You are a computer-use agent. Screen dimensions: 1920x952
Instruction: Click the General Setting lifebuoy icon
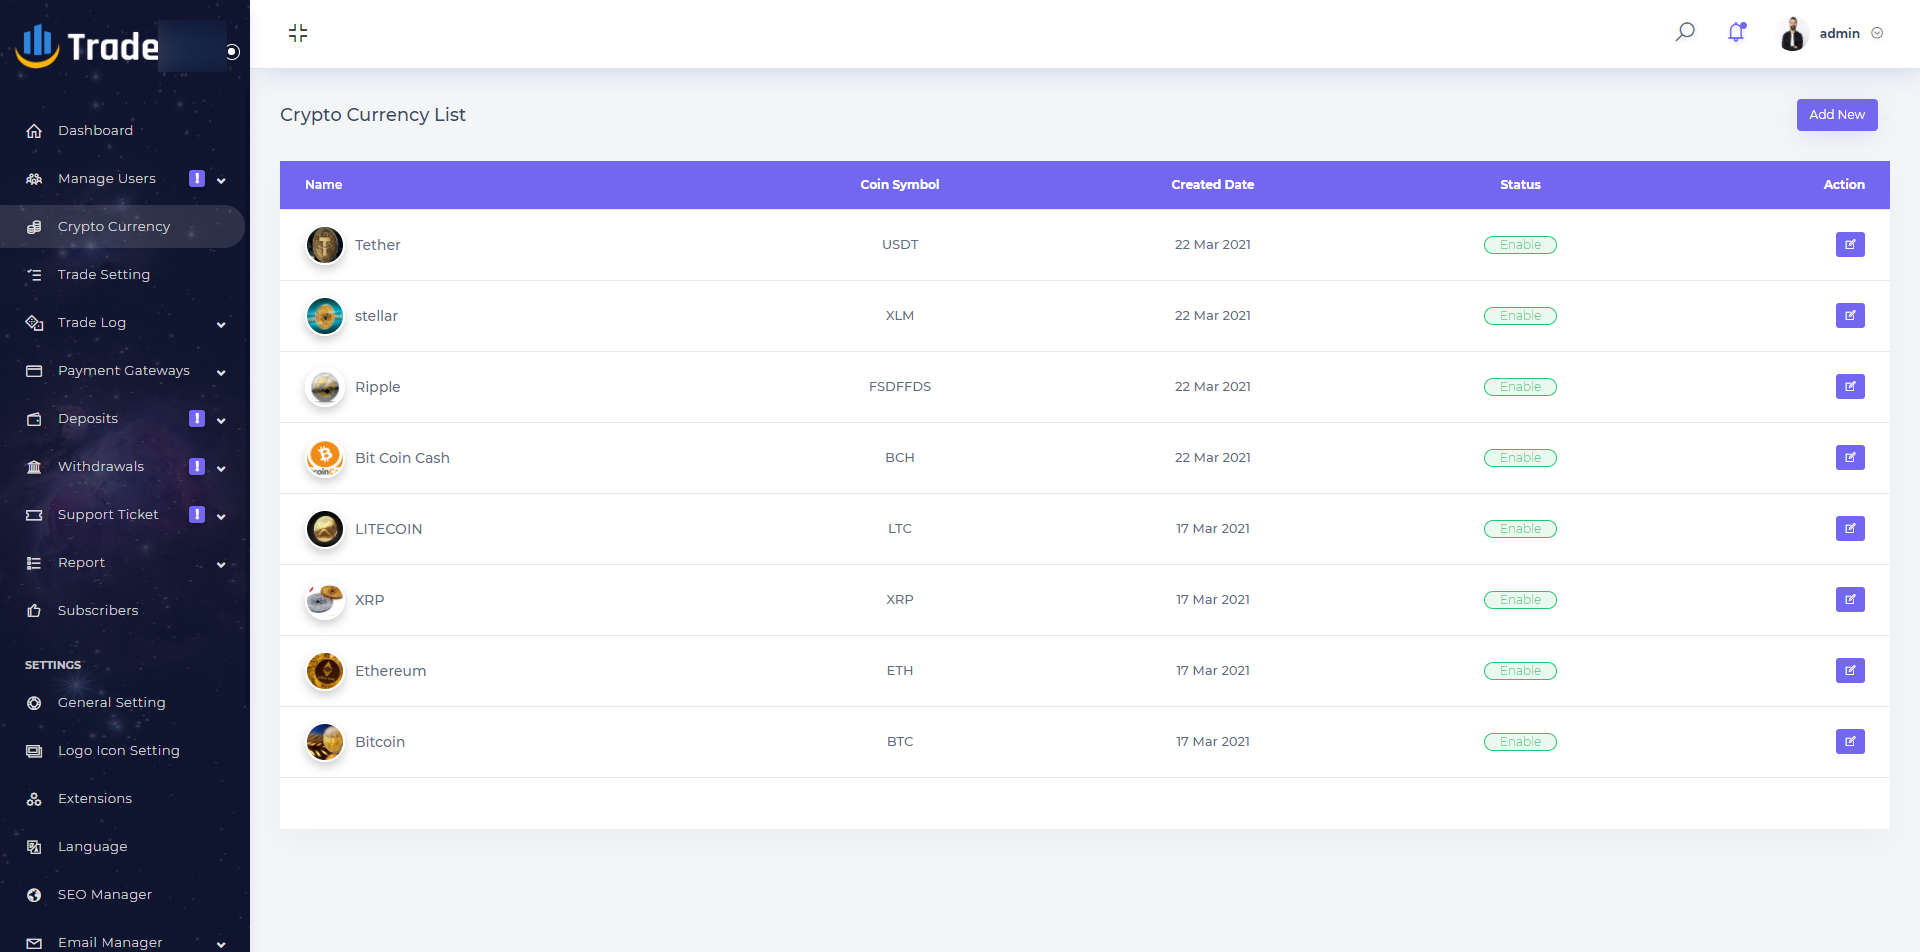[x=34, y=703]
